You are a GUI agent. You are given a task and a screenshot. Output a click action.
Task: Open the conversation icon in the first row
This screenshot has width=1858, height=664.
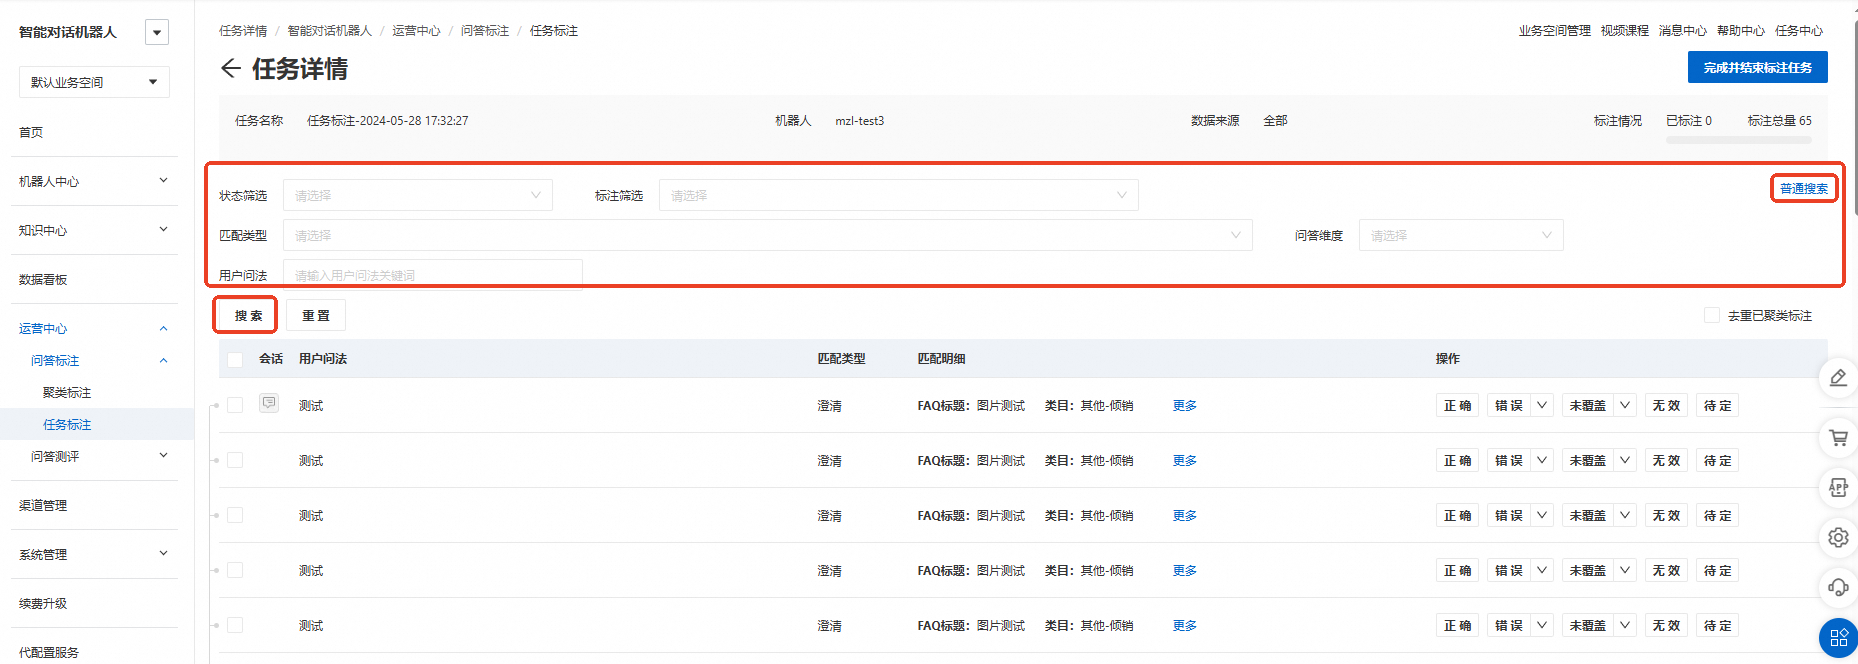[x=269, y=403]
